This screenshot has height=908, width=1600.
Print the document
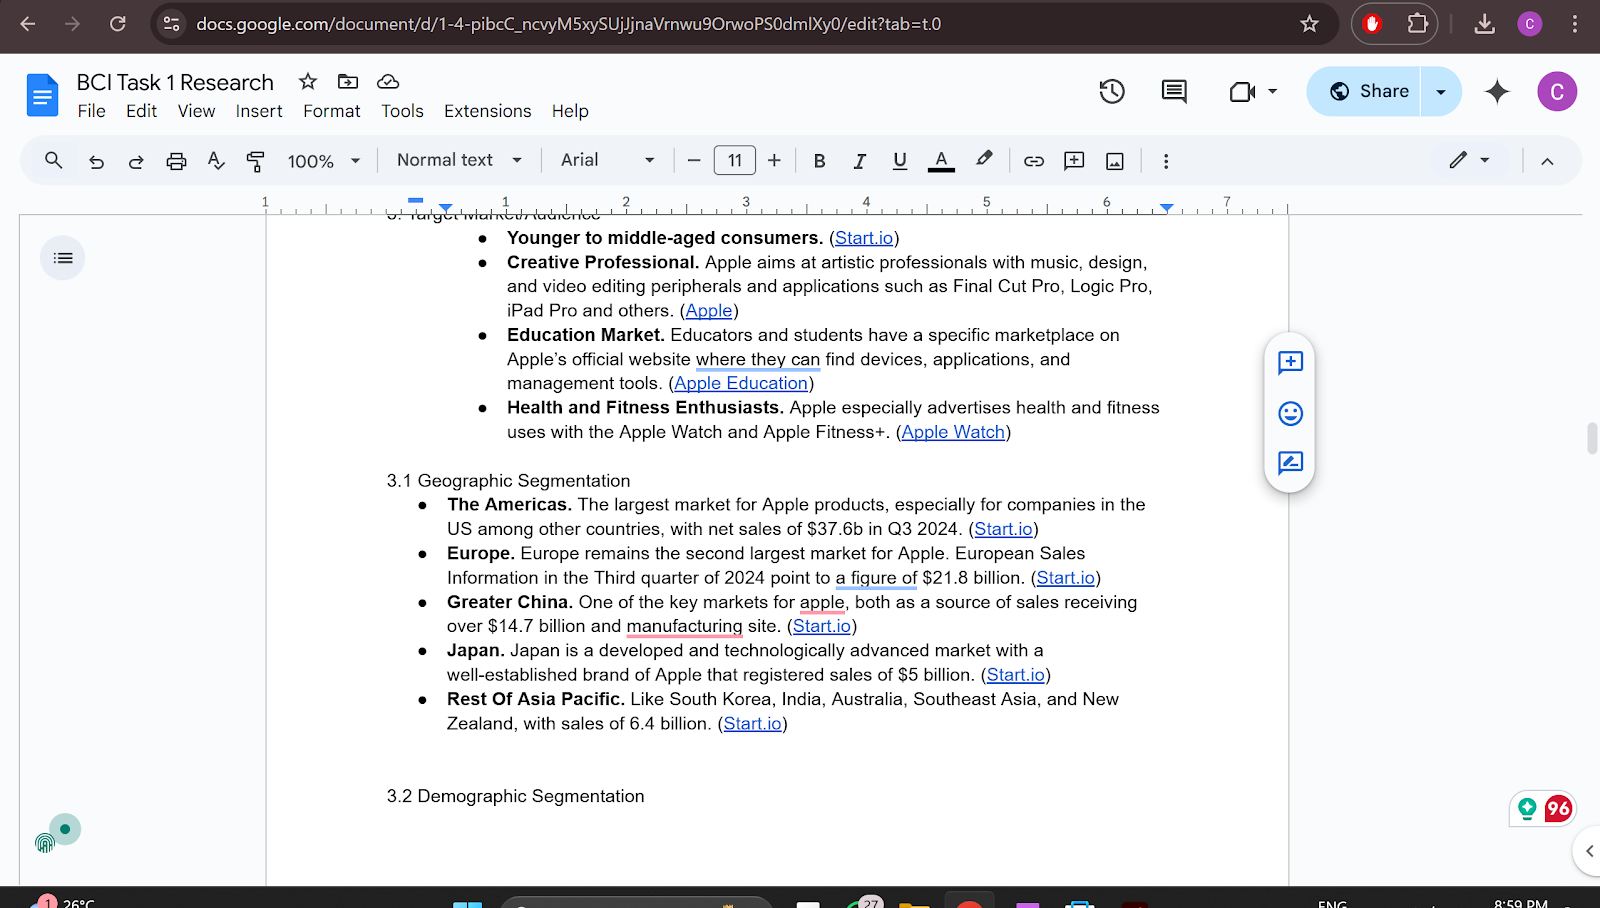coord(176,161)
